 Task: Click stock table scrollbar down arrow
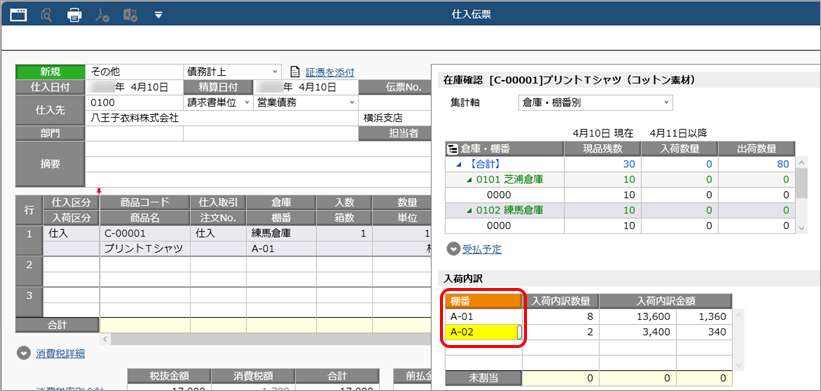[x=801, y=228]
